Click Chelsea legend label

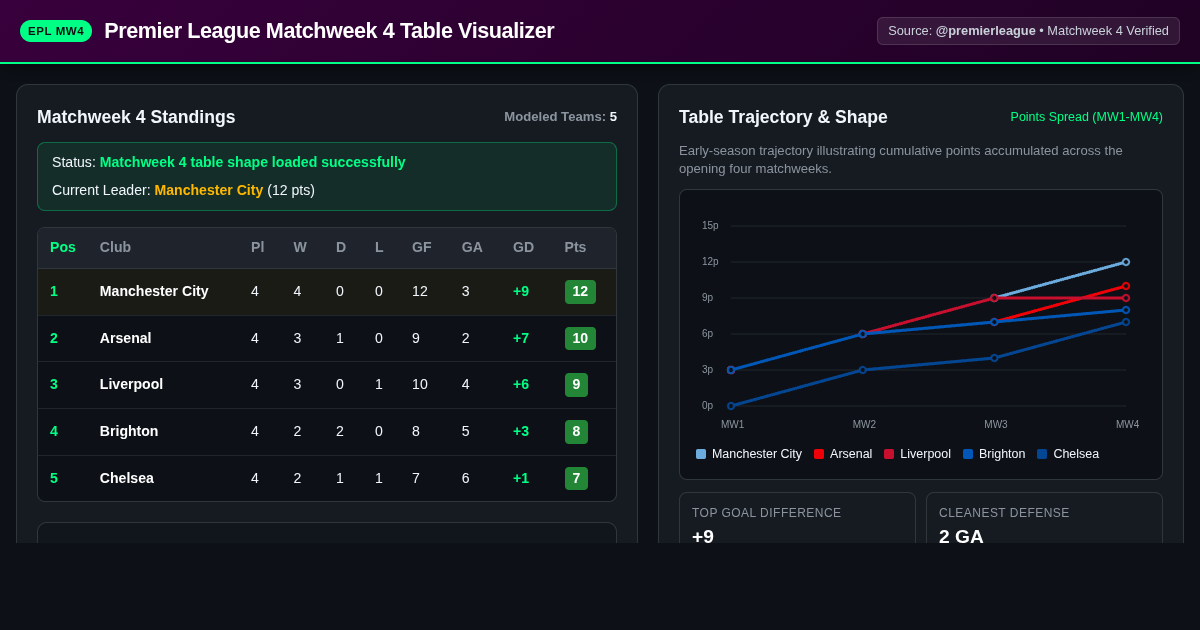1076,454
